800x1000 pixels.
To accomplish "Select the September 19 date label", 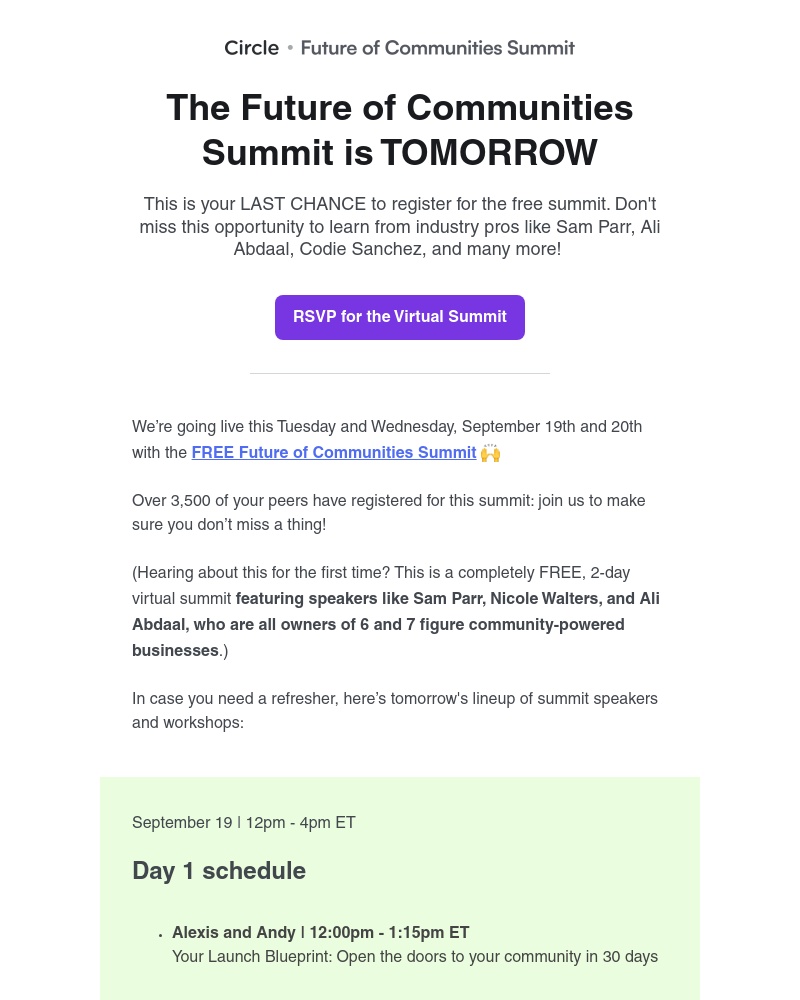I will coord(182,823).
